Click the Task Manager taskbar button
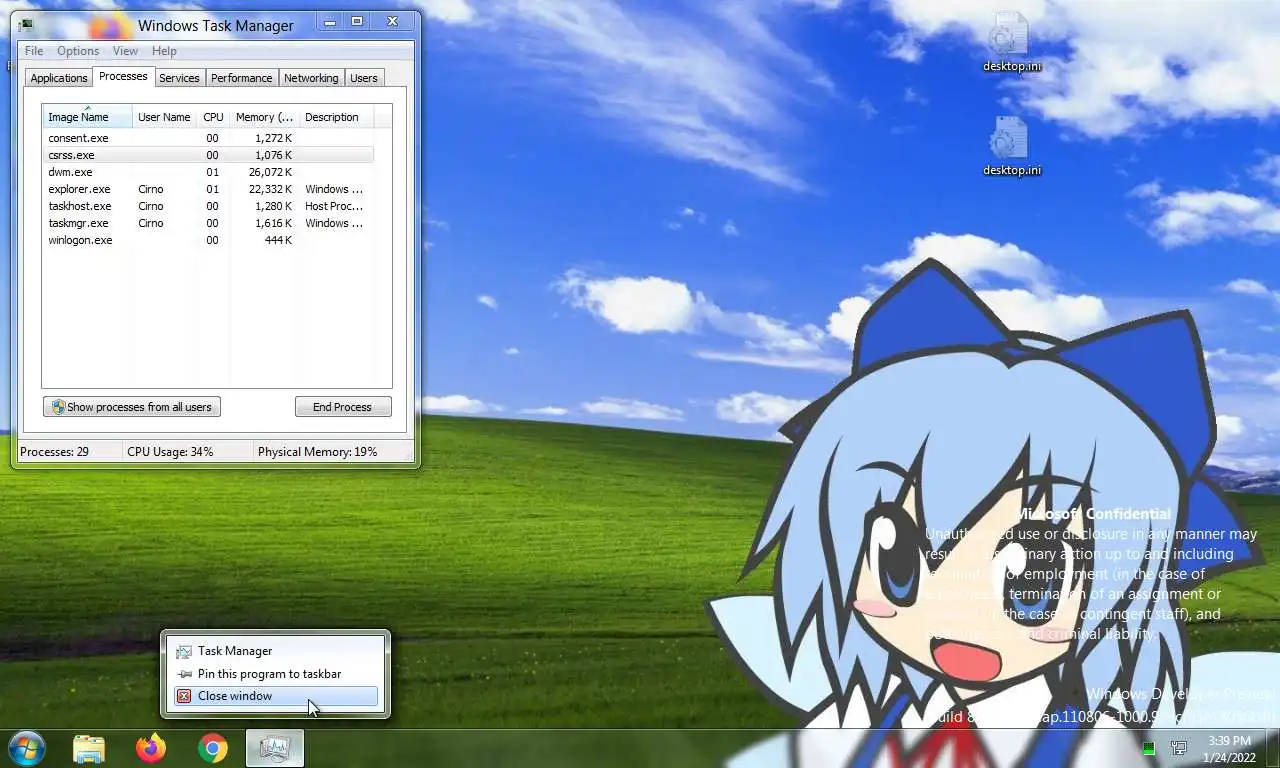1280x768 pixels. pos(275,748)
